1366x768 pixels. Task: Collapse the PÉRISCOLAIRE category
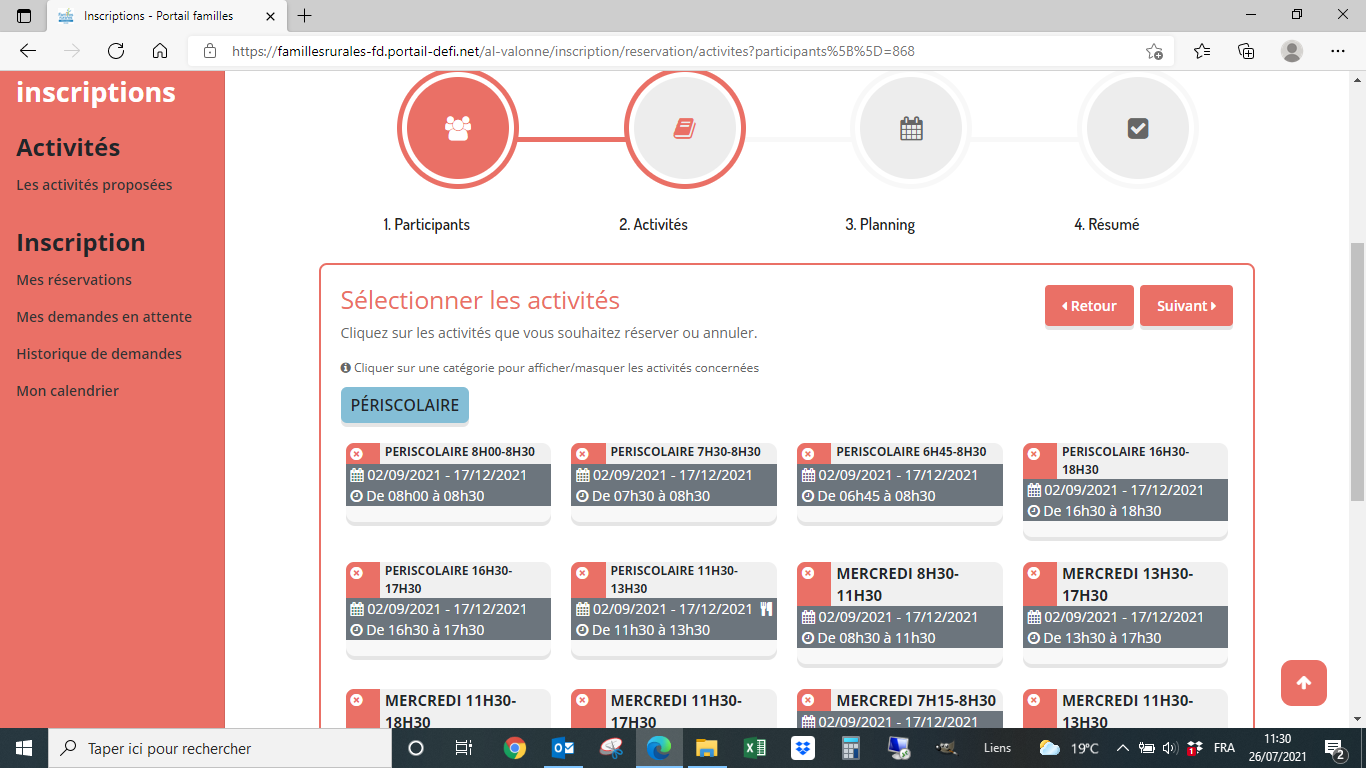[404, 405]
